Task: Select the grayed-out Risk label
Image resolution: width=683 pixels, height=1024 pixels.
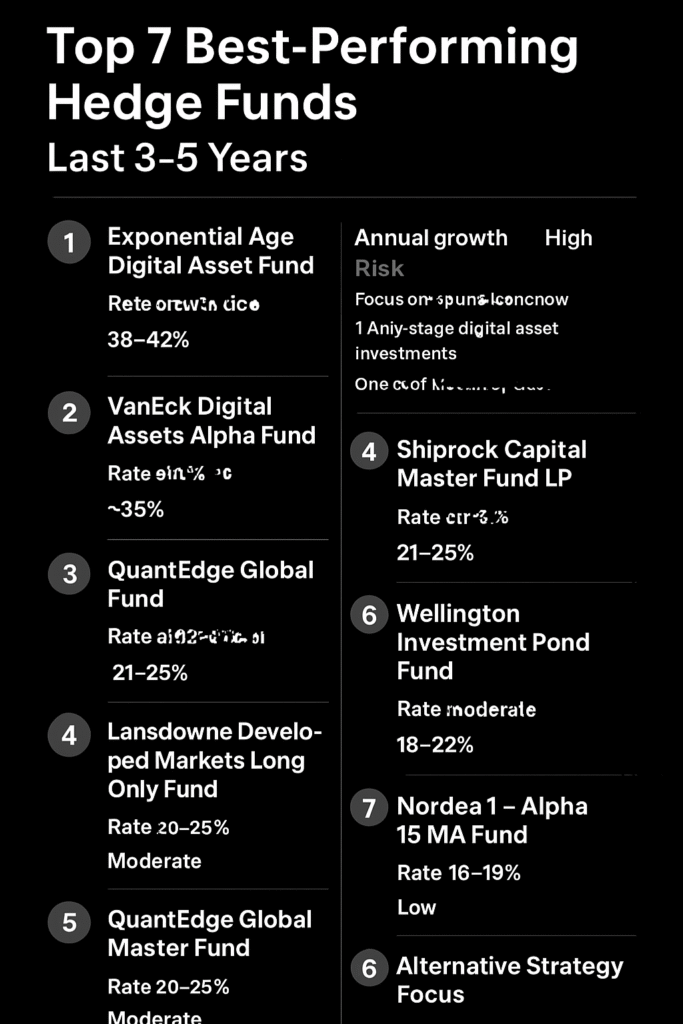Action: pos(379,268)
